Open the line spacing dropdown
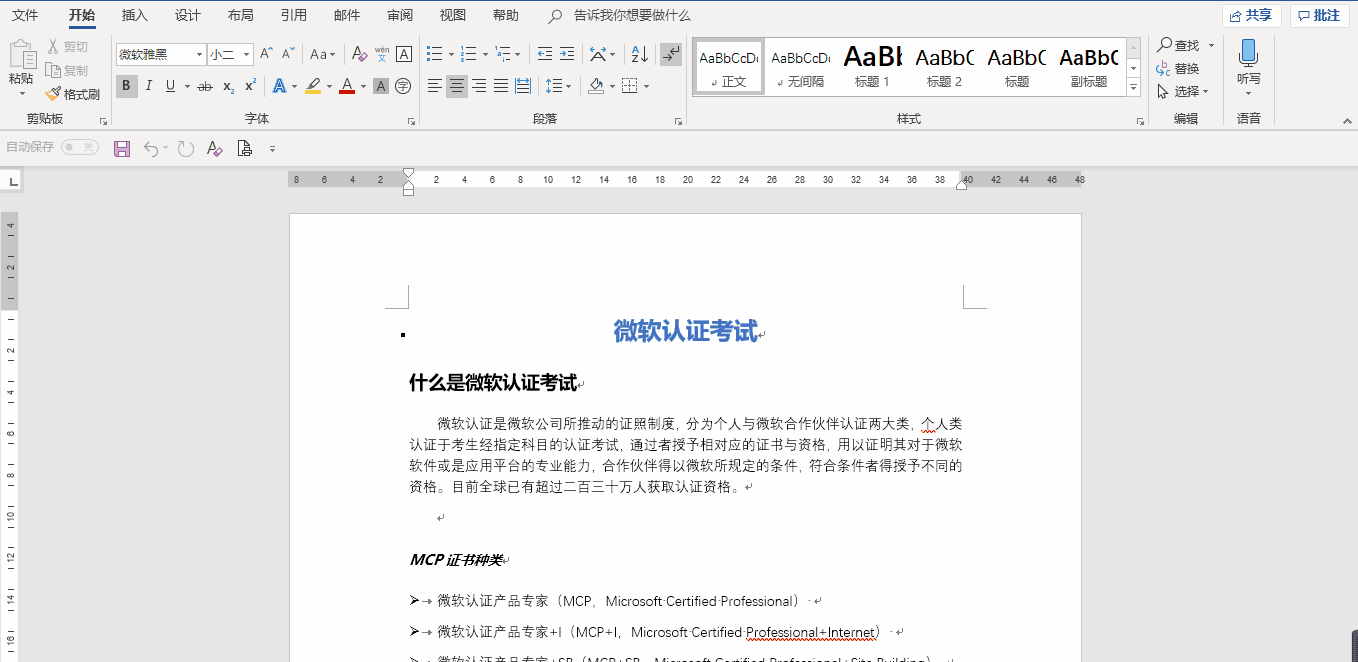This screenshot has height=662, width=1358. pyautogui.click(x=558, y=87)
